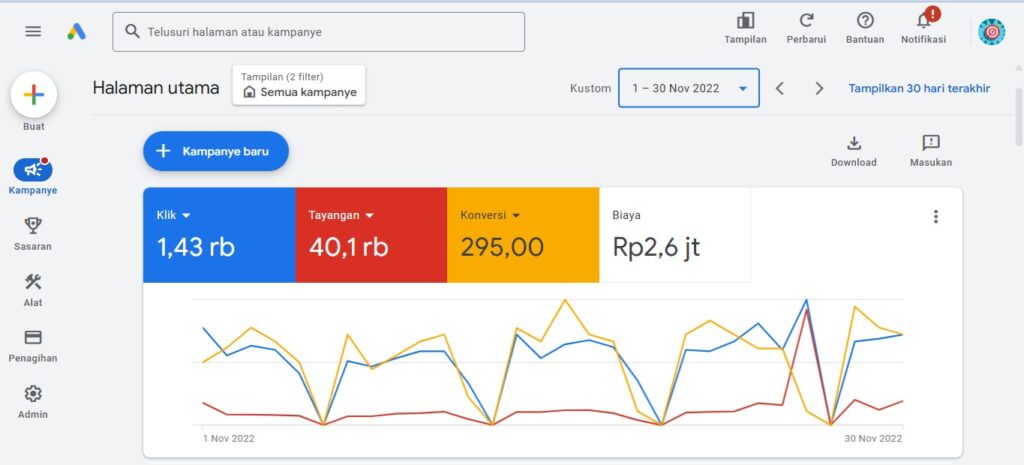
Task: Open the Tampilan appearance icon
Action: pos(745,21)
